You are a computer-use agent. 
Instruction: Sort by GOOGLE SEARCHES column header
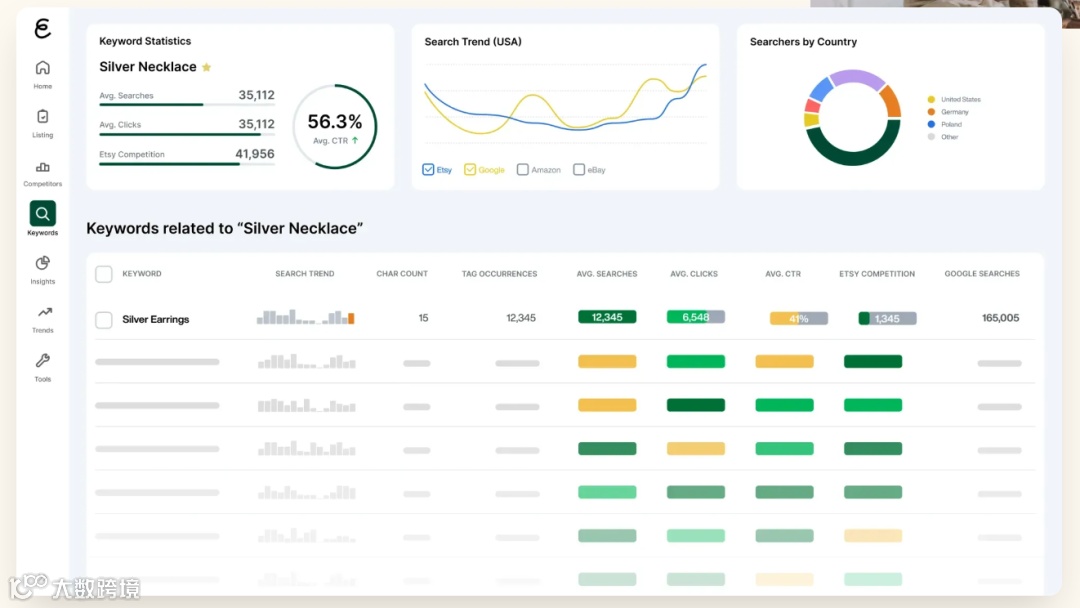click(982, 274)
